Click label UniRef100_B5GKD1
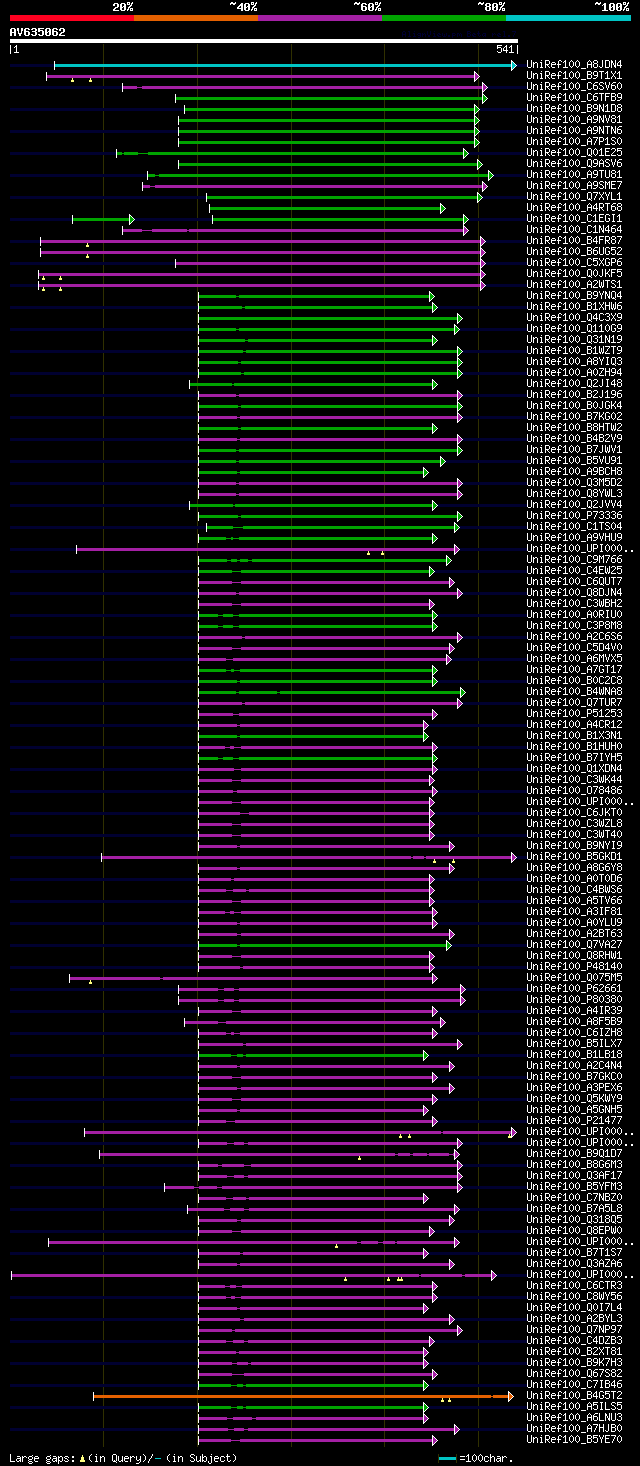Image resolution: width=640 pixels, height=1466 pixels. (x=574, y=857)
